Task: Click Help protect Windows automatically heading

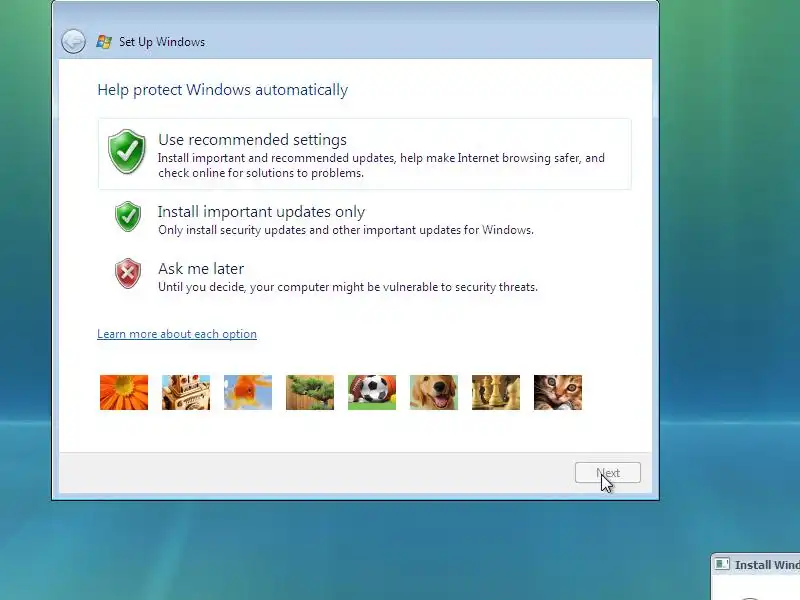Action: click(x=222, y=90)
